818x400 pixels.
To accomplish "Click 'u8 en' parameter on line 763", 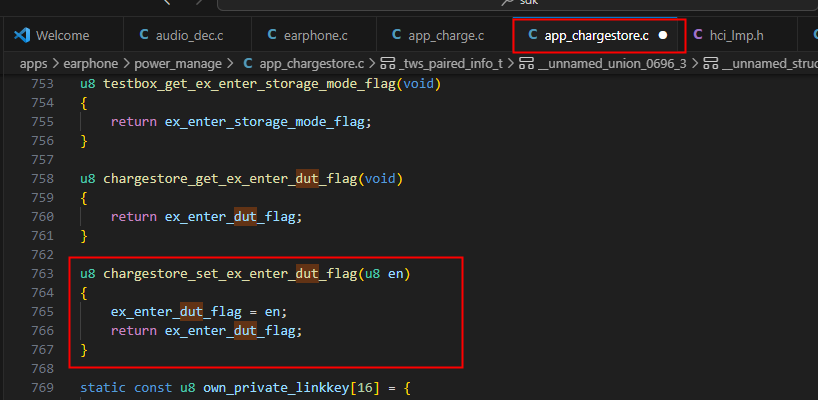I will click(384, 274).
